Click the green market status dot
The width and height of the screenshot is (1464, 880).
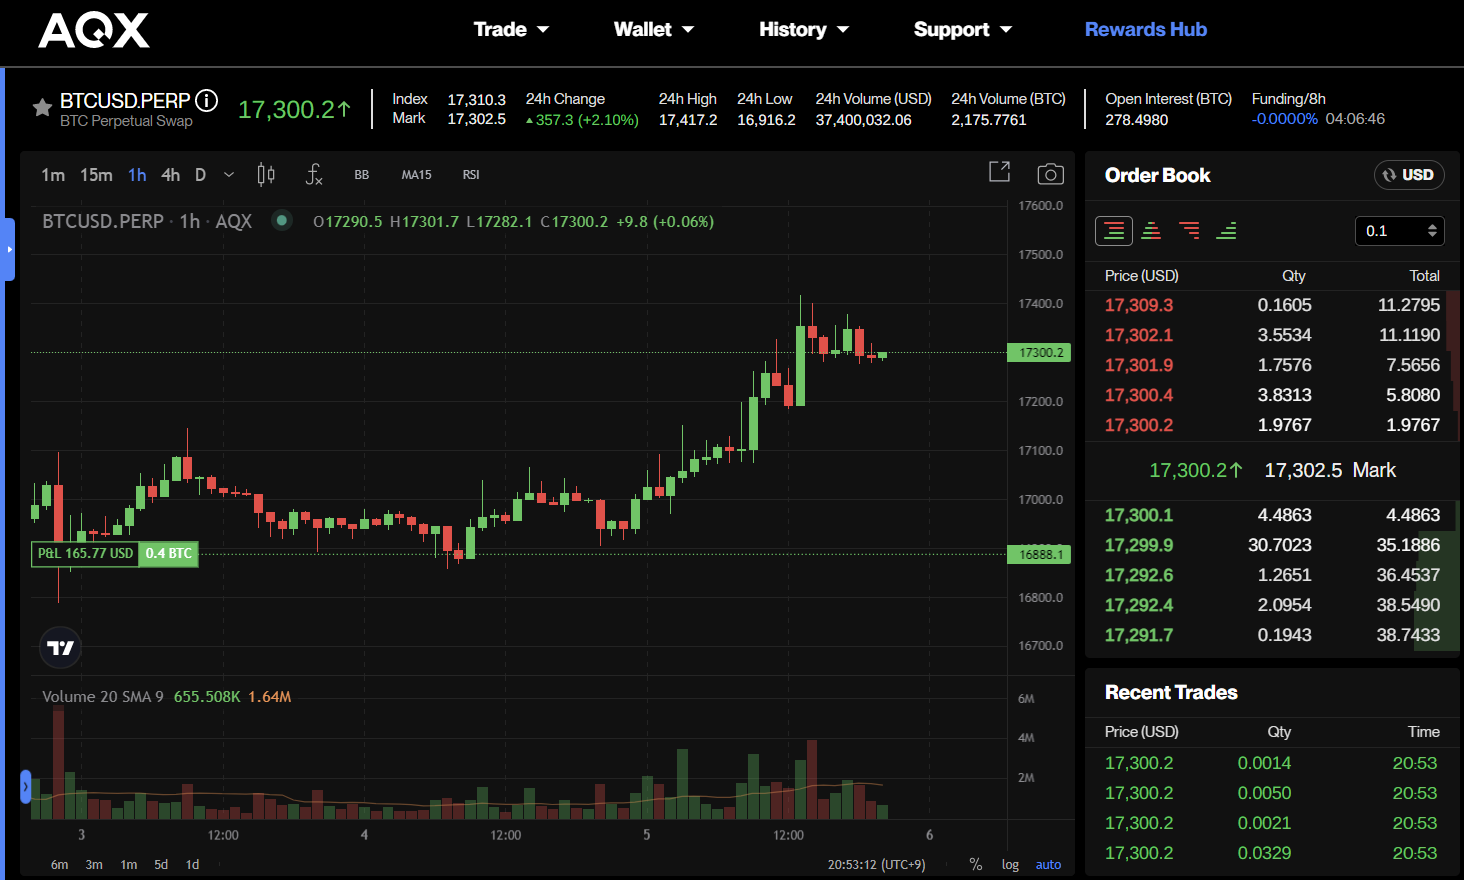tap(282, 221)
